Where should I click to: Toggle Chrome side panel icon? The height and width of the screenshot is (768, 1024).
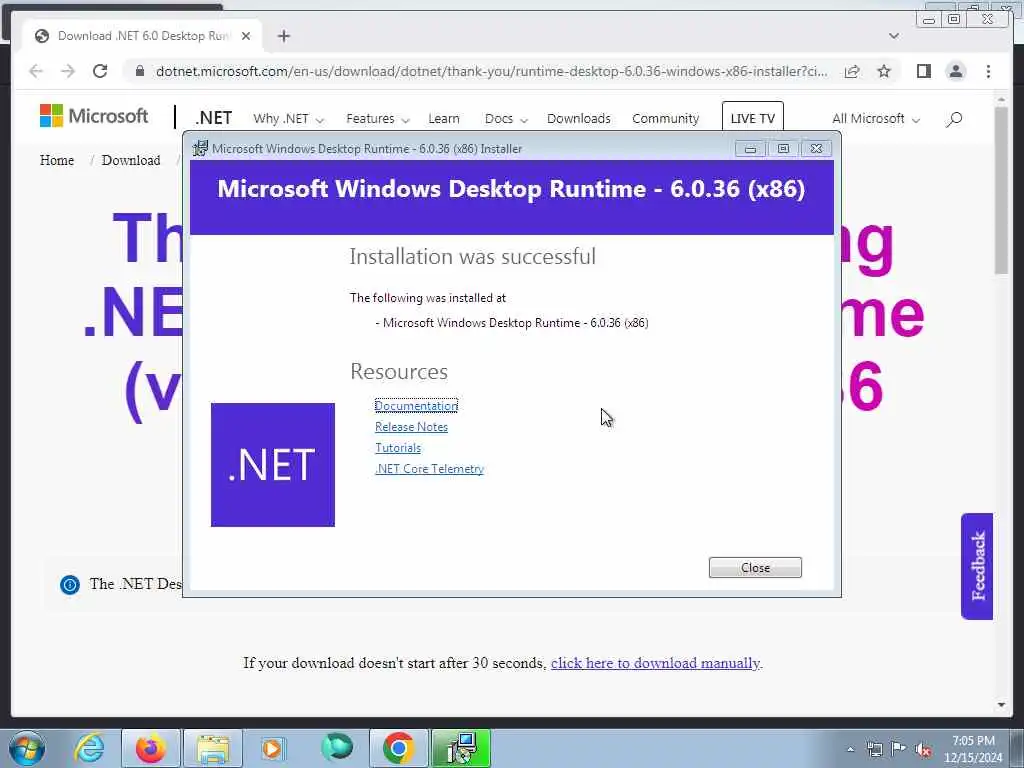click(x=923, y=71)
